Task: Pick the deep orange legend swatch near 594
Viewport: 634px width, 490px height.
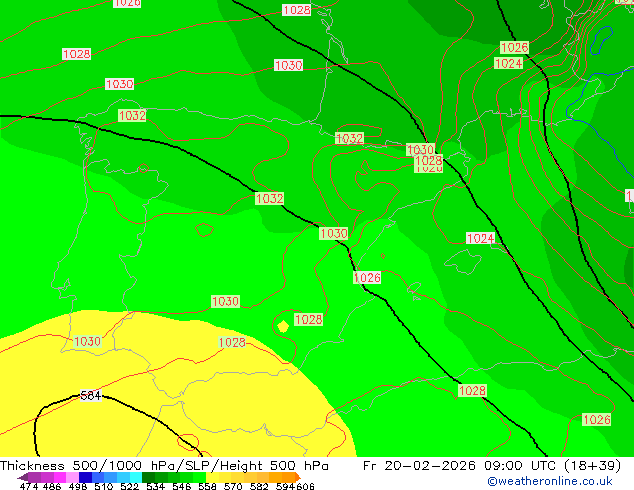Action: pos(290,477)
